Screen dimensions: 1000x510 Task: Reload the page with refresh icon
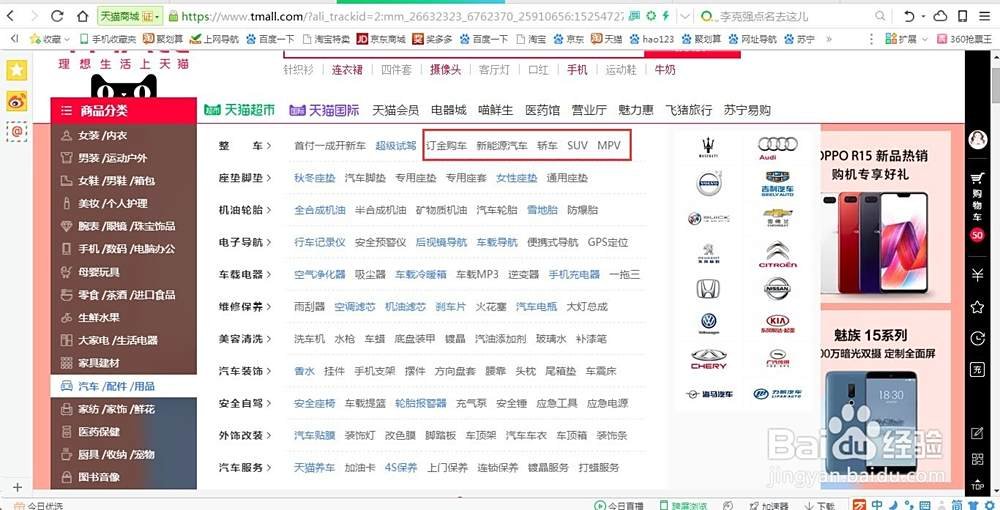[x=57, y=16]
